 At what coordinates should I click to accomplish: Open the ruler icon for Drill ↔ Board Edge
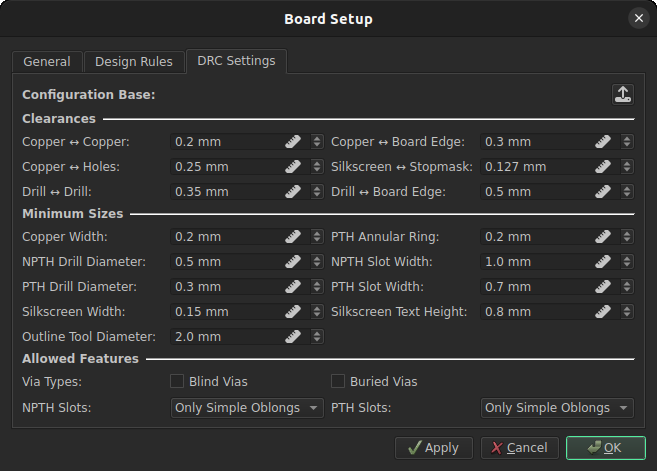[603, 192]
